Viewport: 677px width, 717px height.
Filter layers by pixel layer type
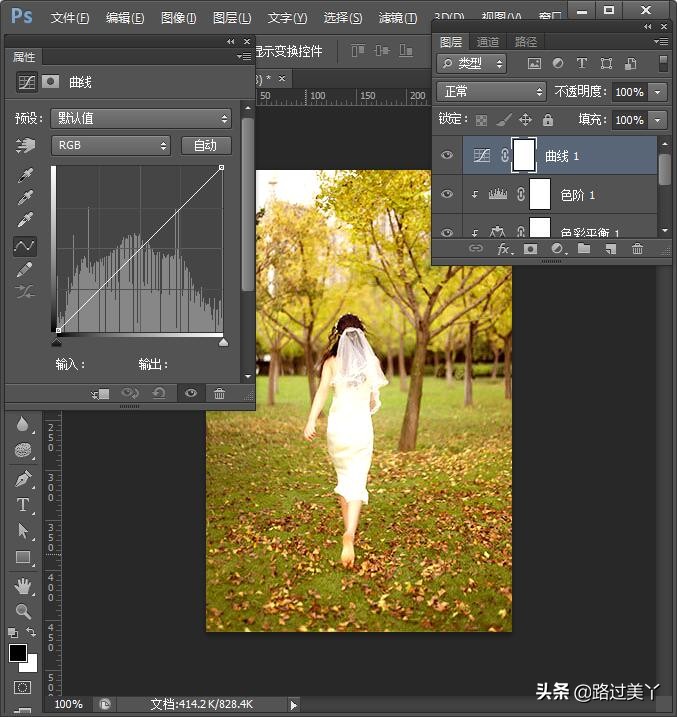534,64
